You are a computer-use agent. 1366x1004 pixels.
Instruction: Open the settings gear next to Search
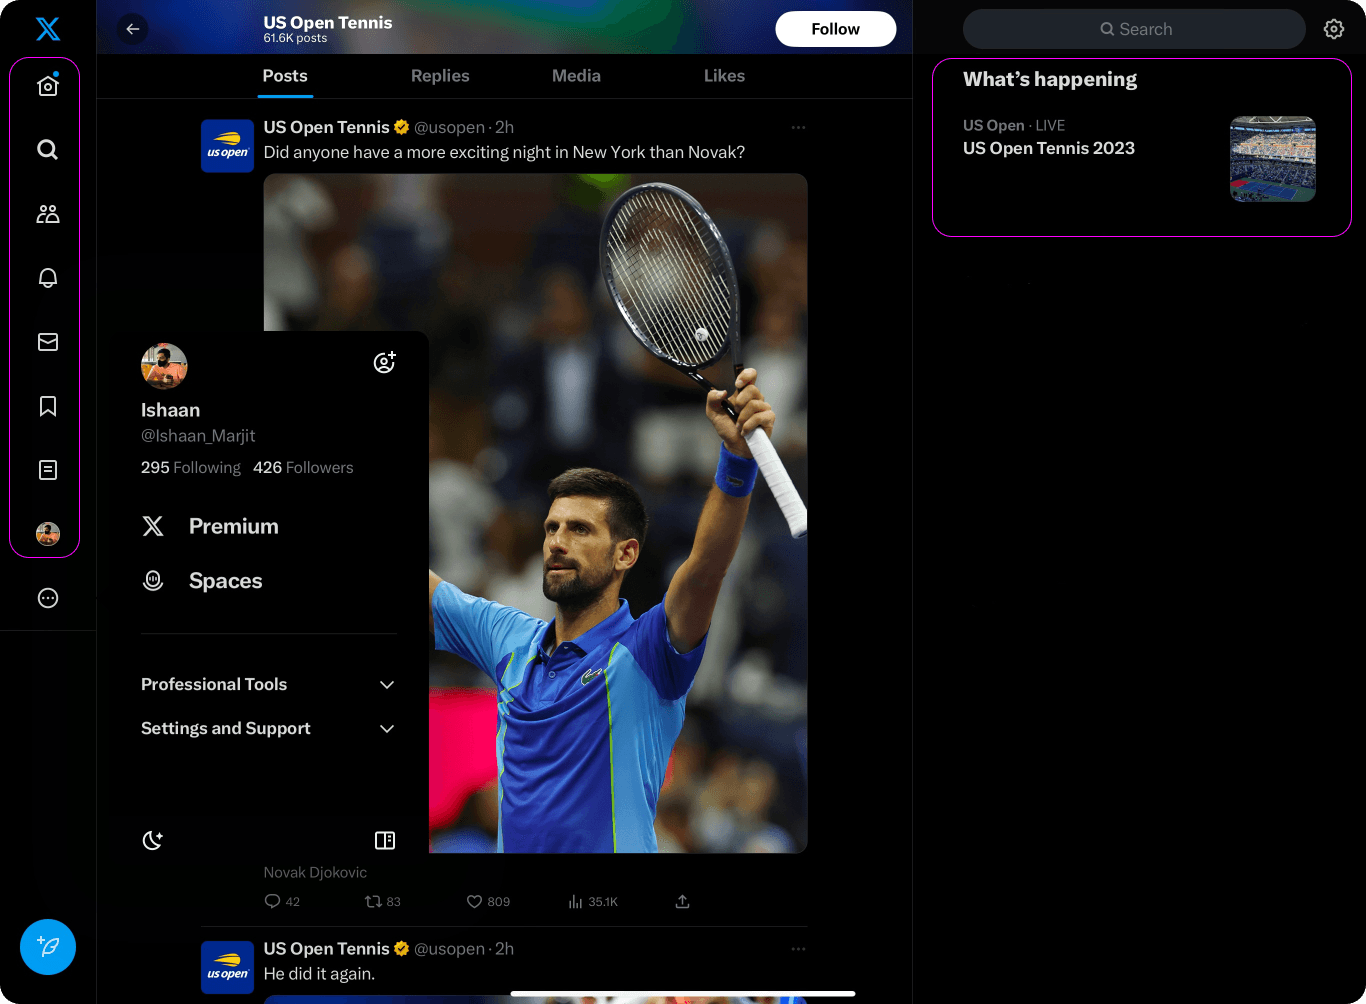pyautogui.click(x=1334, y=29)
